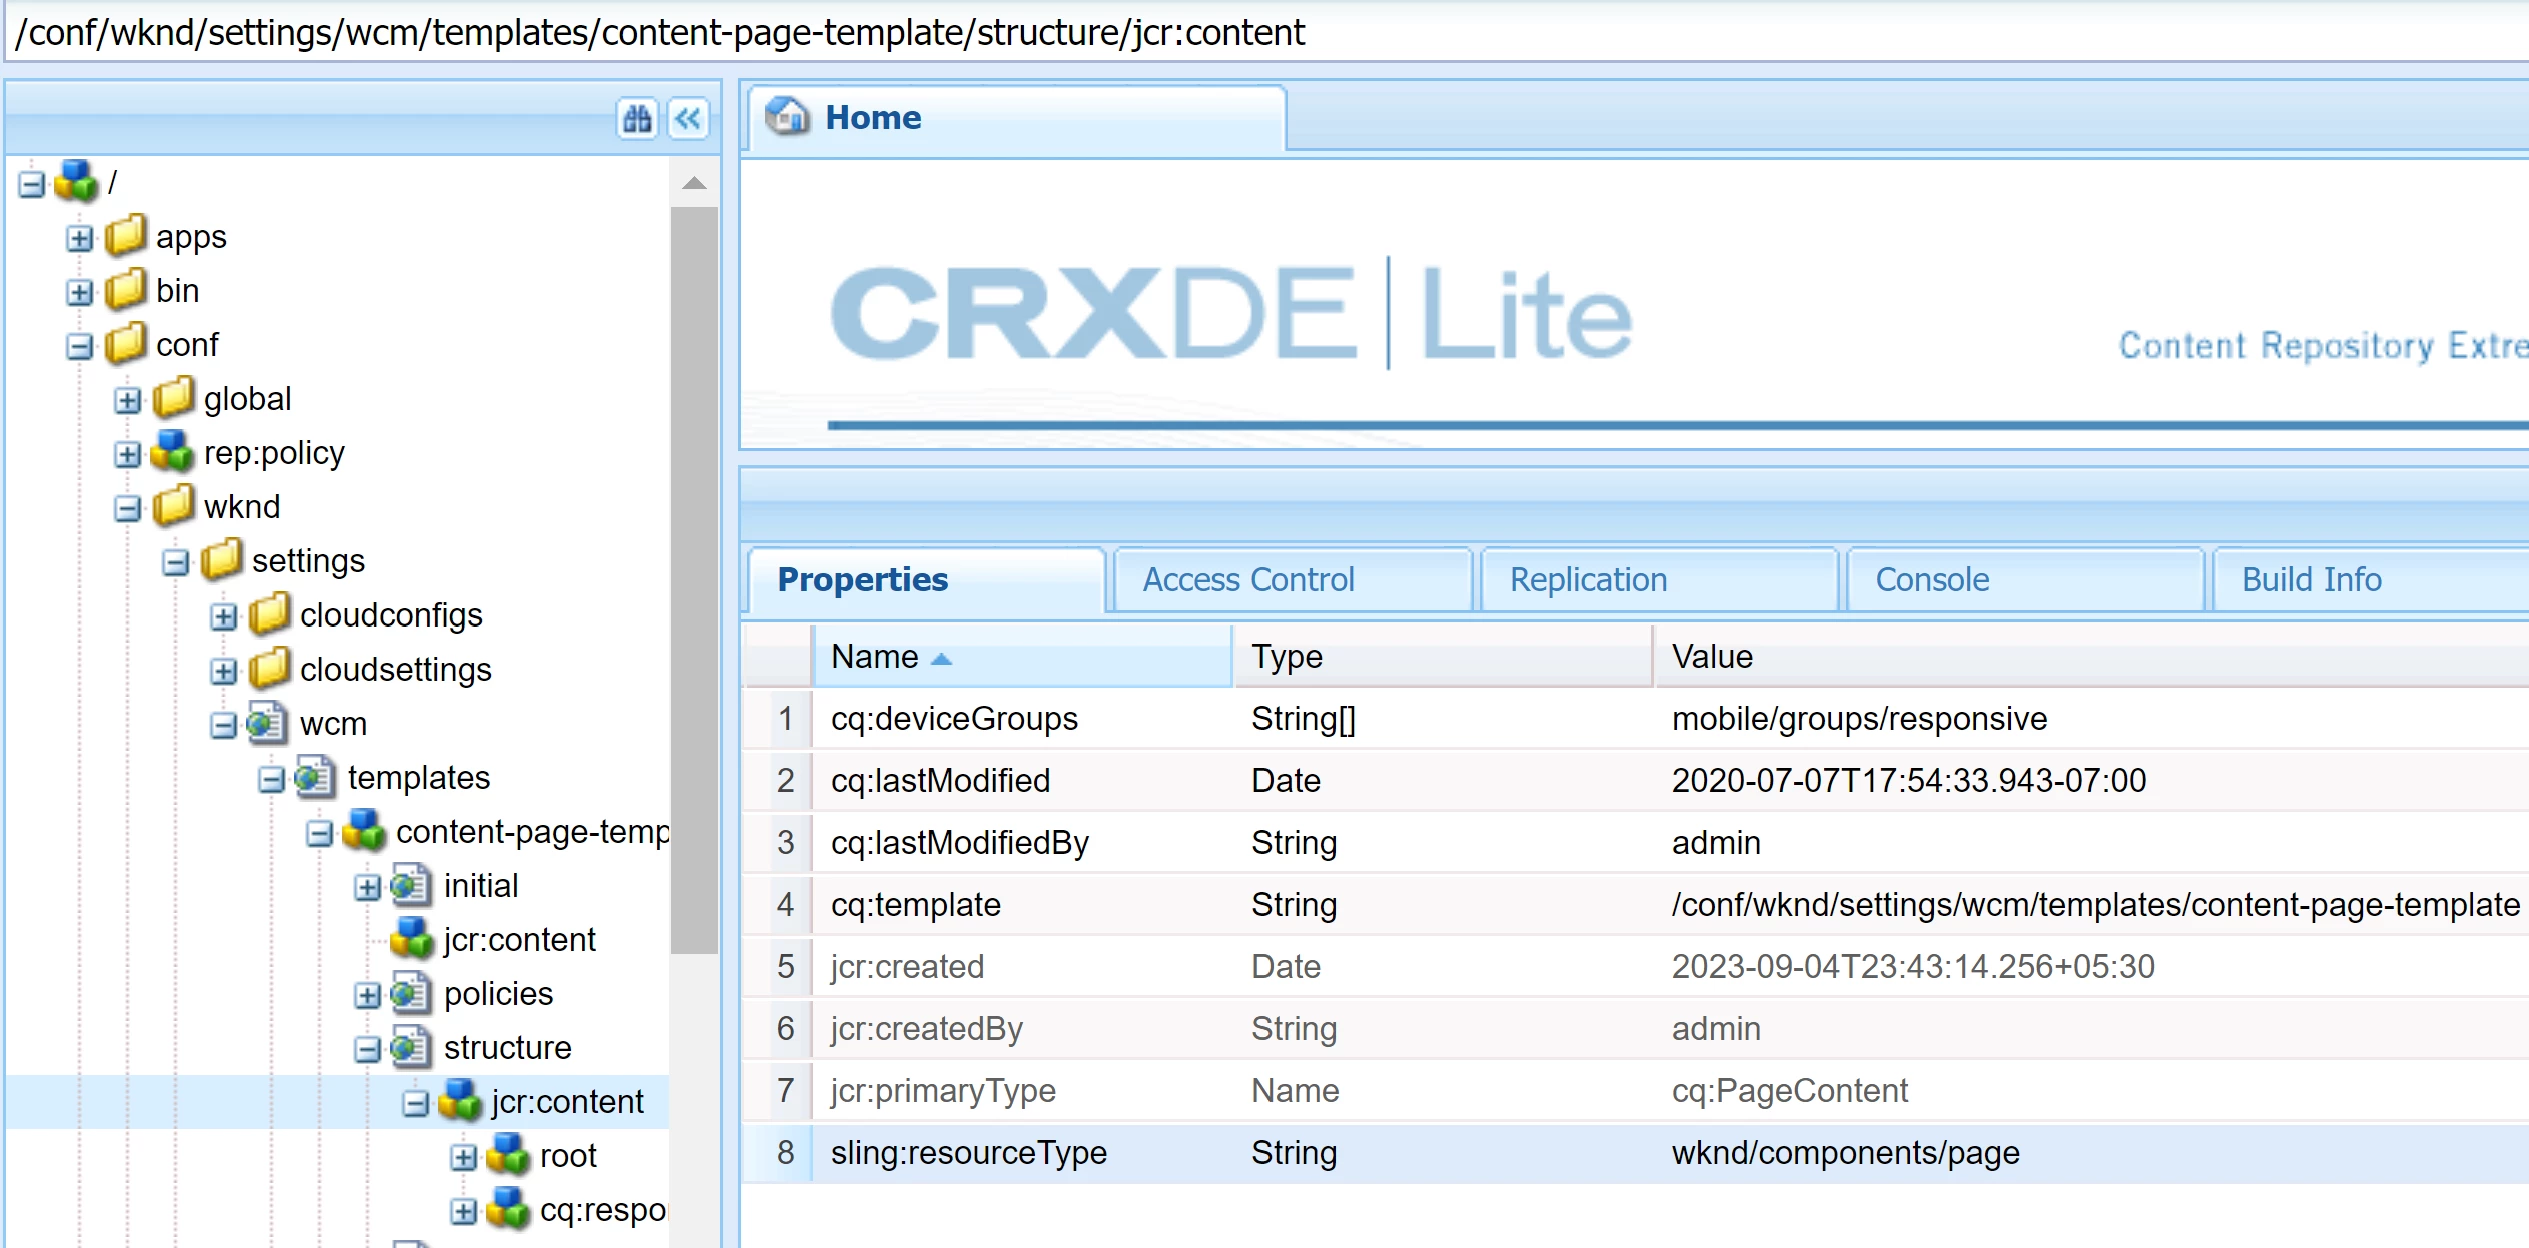Click the wcm page node icon
This screenshot has height=1248, width=2529.
point(268,723)
